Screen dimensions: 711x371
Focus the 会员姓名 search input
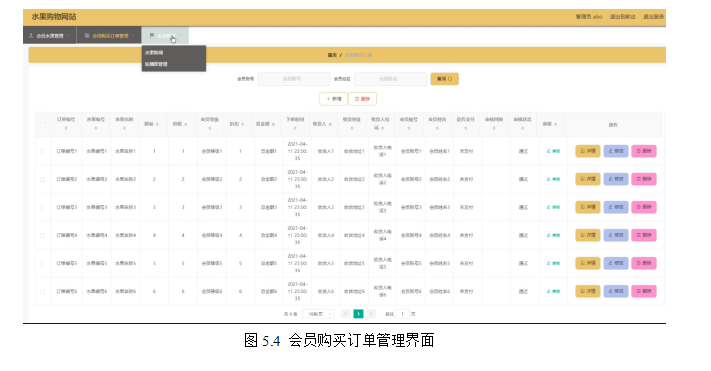[390, 79]
